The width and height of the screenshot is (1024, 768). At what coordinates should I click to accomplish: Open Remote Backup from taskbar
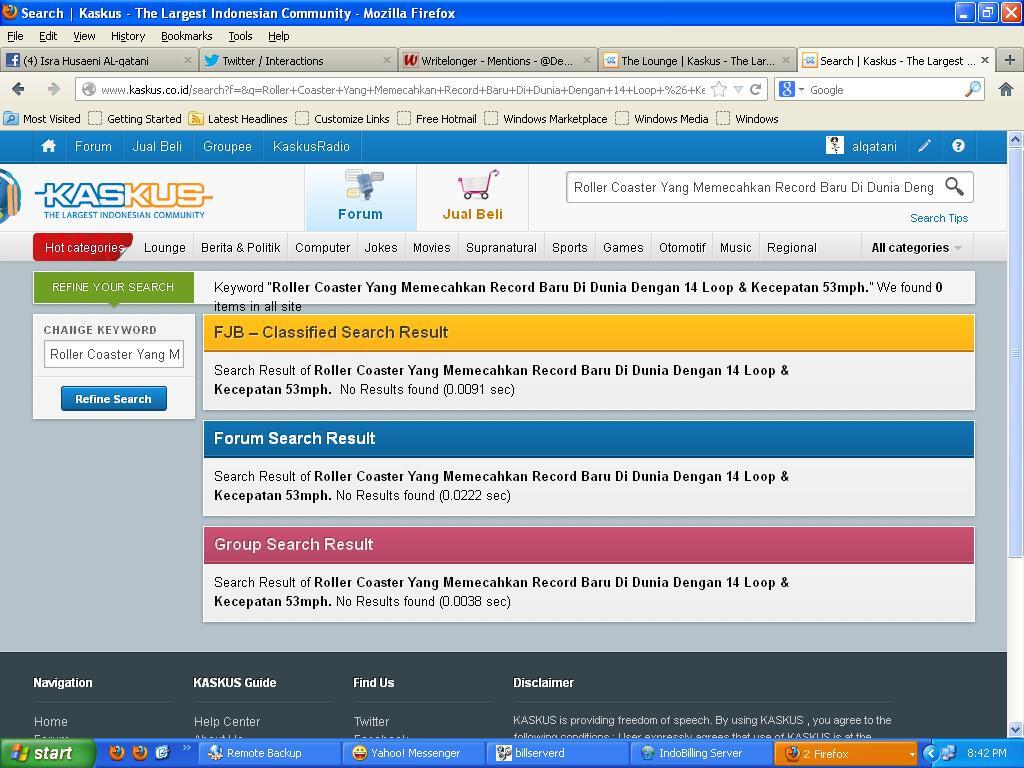tap(270, 753)
